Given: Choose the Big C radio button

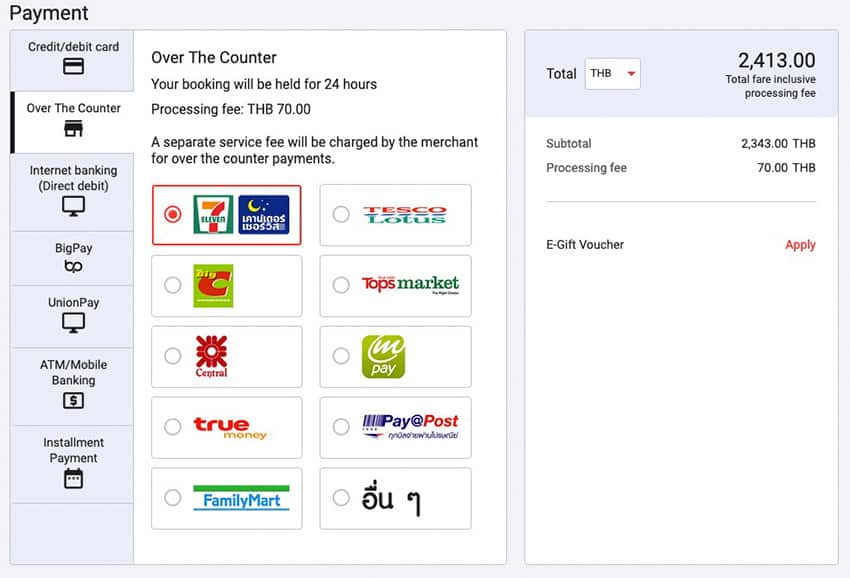Looking at the screenshot, I should [173, 285].
